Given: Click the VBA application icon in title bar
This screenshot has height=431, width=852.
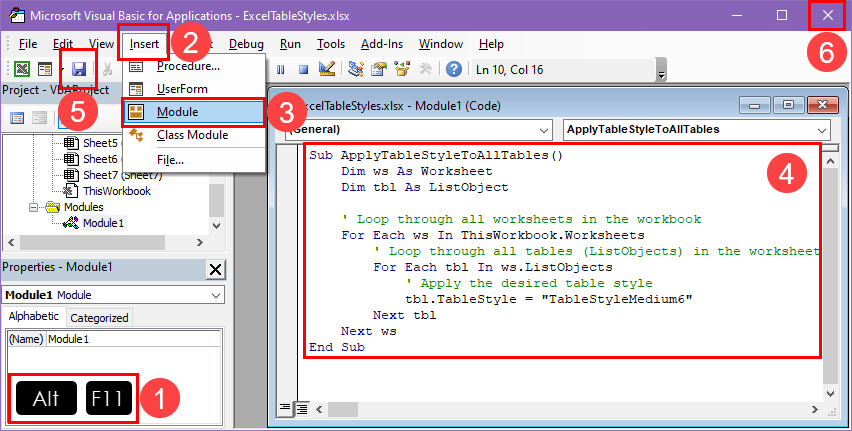Looking at the screenshot, I should click(x=17, y=15).
